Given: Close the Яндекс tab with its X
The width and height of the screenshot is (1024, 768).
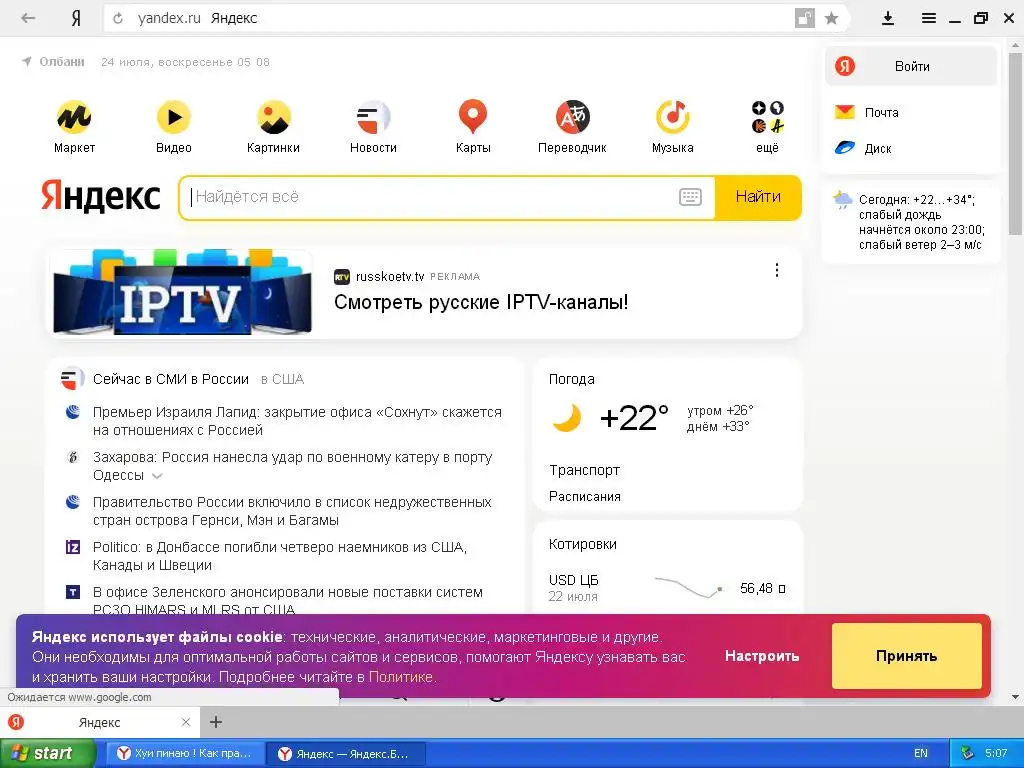Looking at the screenshot, I should [185, 722].
